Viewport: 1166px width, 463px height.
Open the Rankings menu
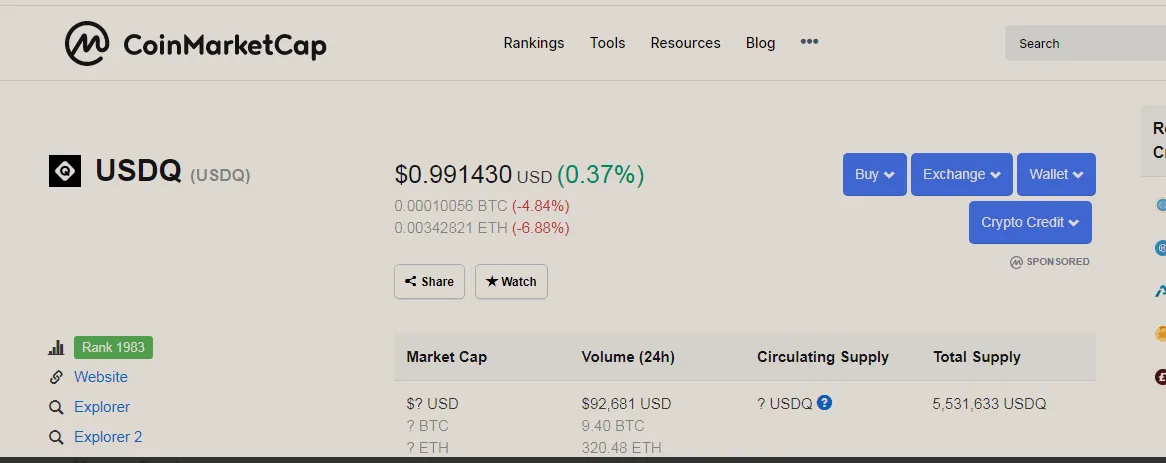tap(534, 43)
